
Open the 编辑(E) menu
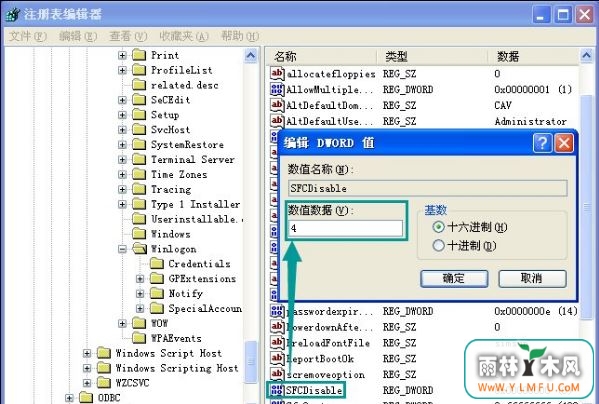[x=78, y=36]
